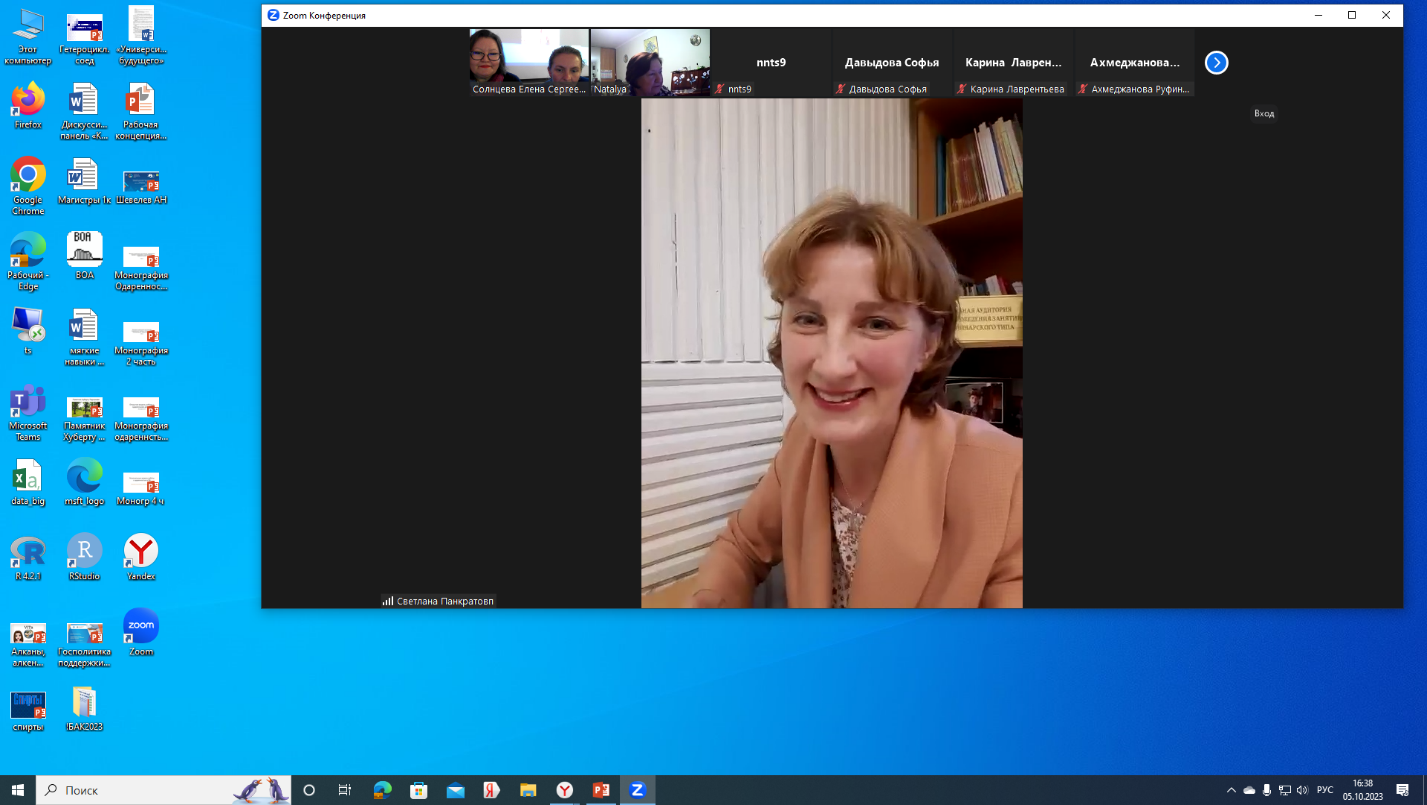Image resolution: width=1427 pixels, height=805 pixels.
Task: Open the Windows notification center
Action: coord(1403,790)
